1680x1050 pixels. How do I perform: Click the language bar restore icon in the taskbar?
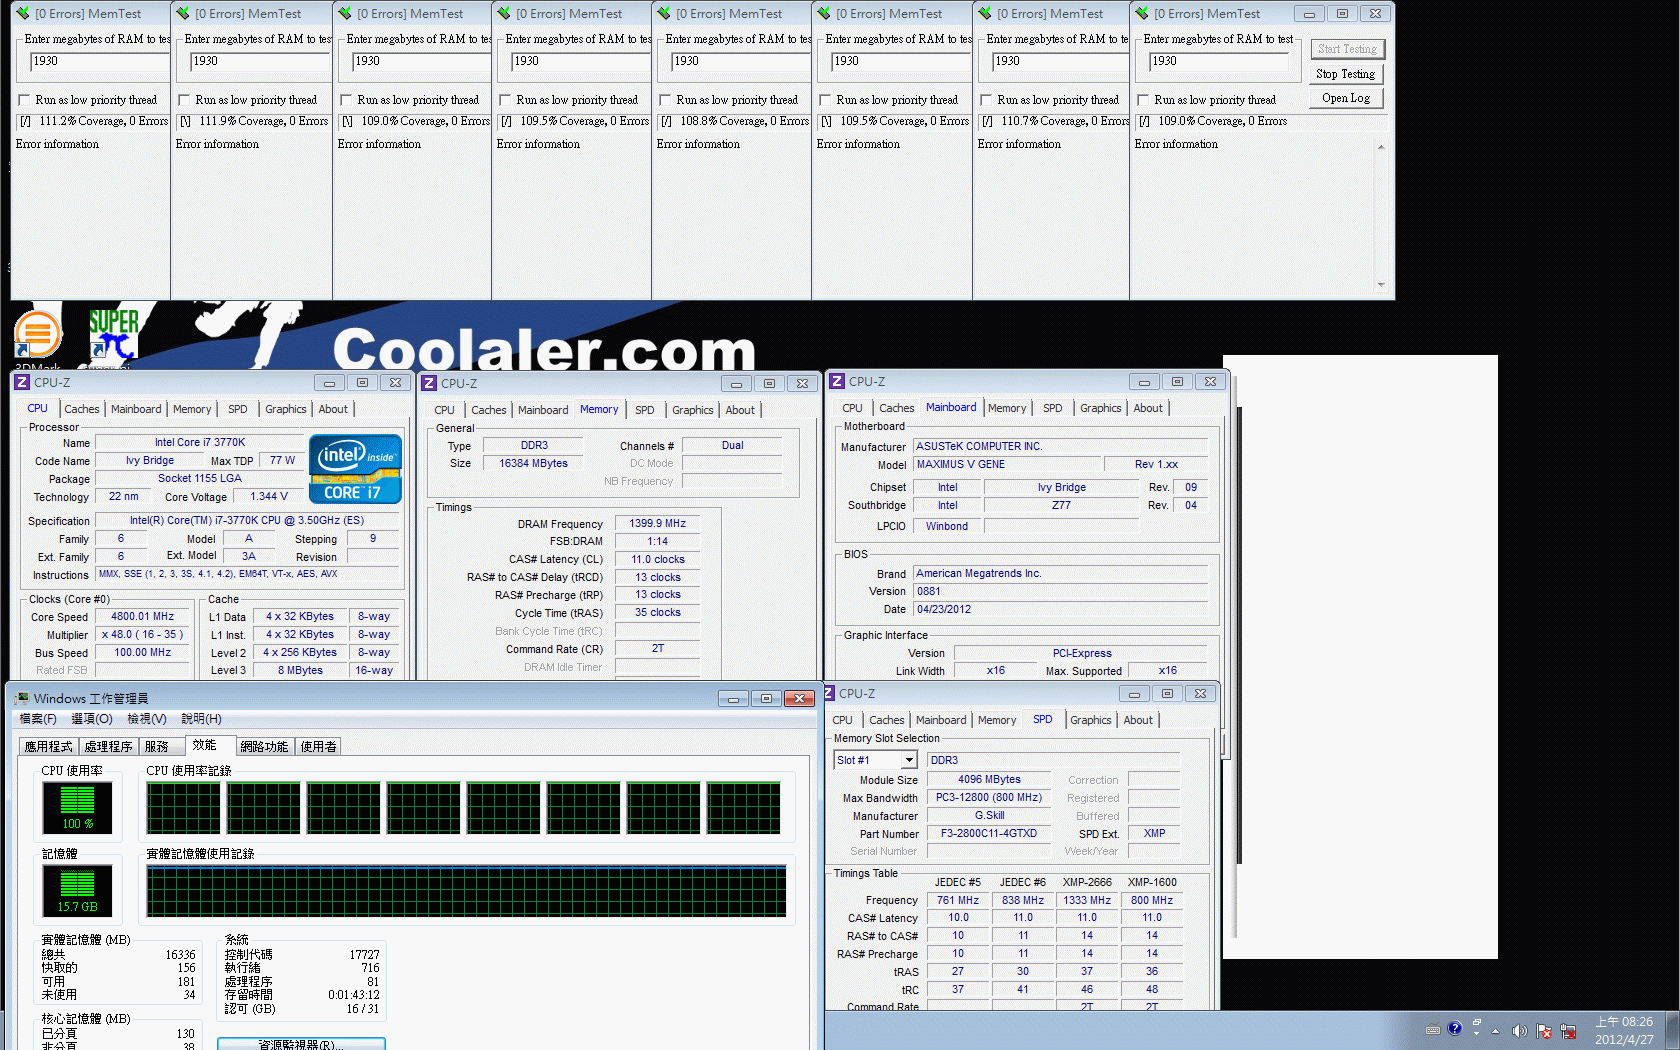pyautogui.click(x=1476, y=1022)
